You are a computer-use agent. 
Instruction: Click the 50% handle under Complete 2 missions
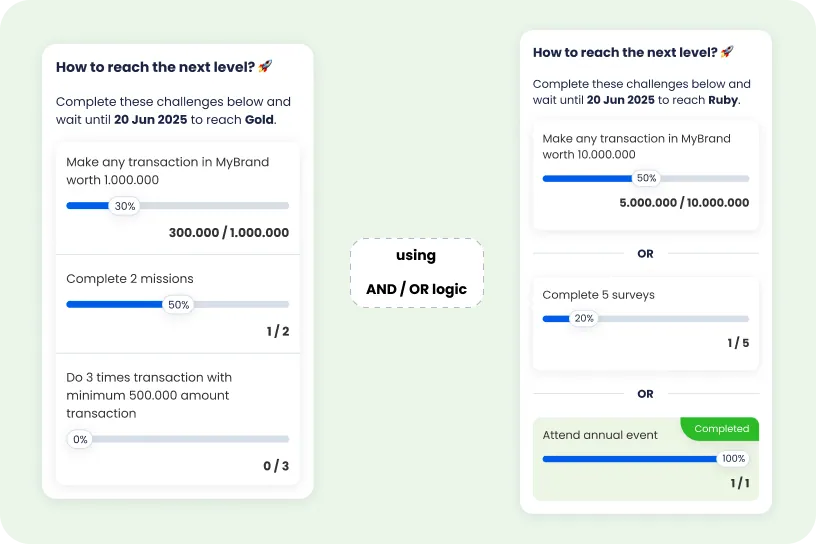[178, 305]
